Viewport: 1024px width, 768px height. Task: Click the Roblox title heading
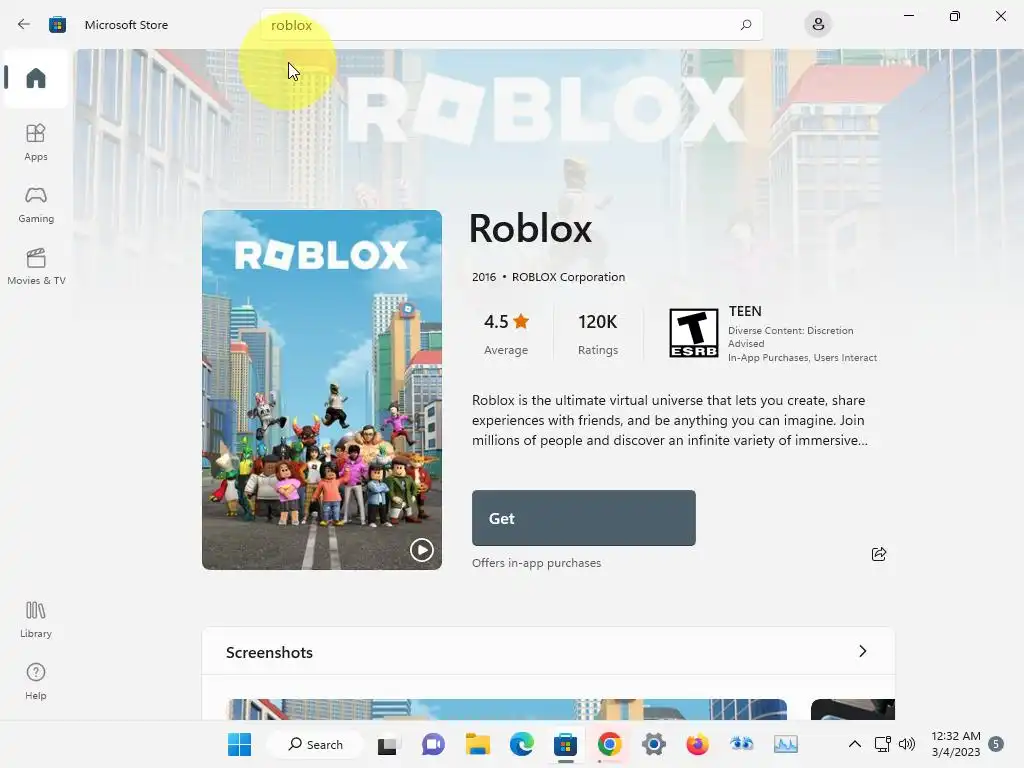pyautogui.click(x=530, y=229)
